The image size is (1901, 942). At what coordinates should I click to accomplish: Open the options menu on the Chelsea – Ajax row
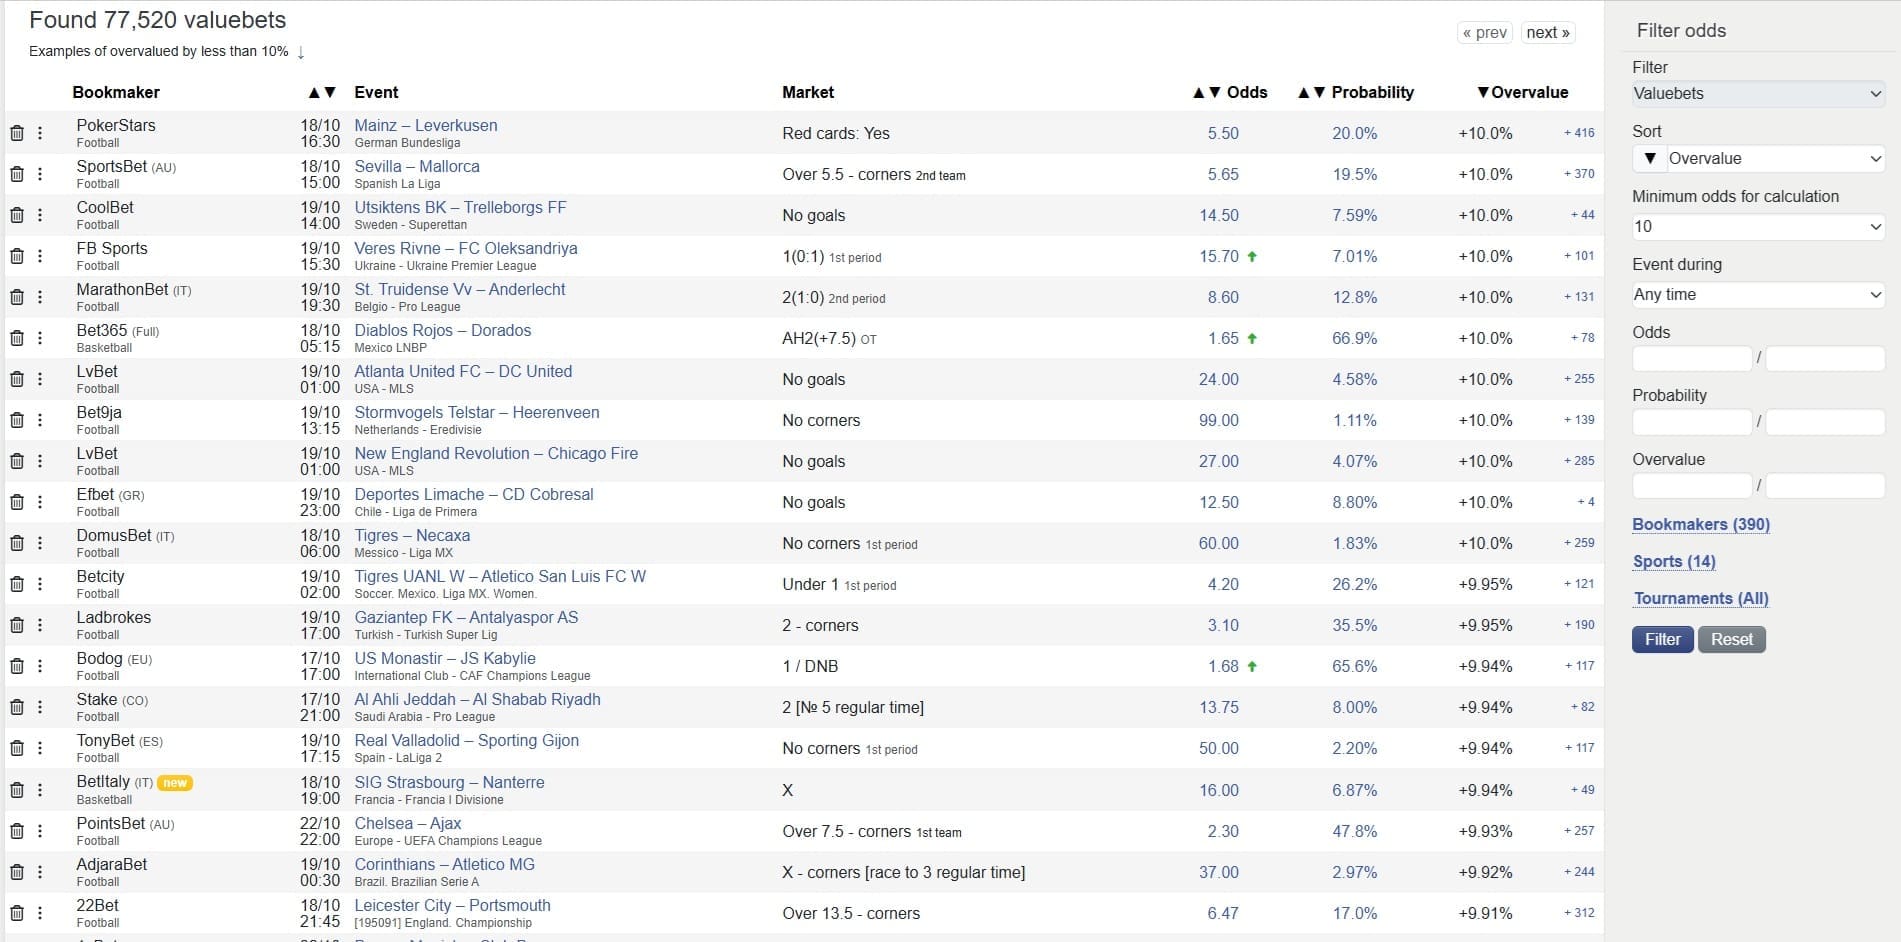(x=40, y=830)
